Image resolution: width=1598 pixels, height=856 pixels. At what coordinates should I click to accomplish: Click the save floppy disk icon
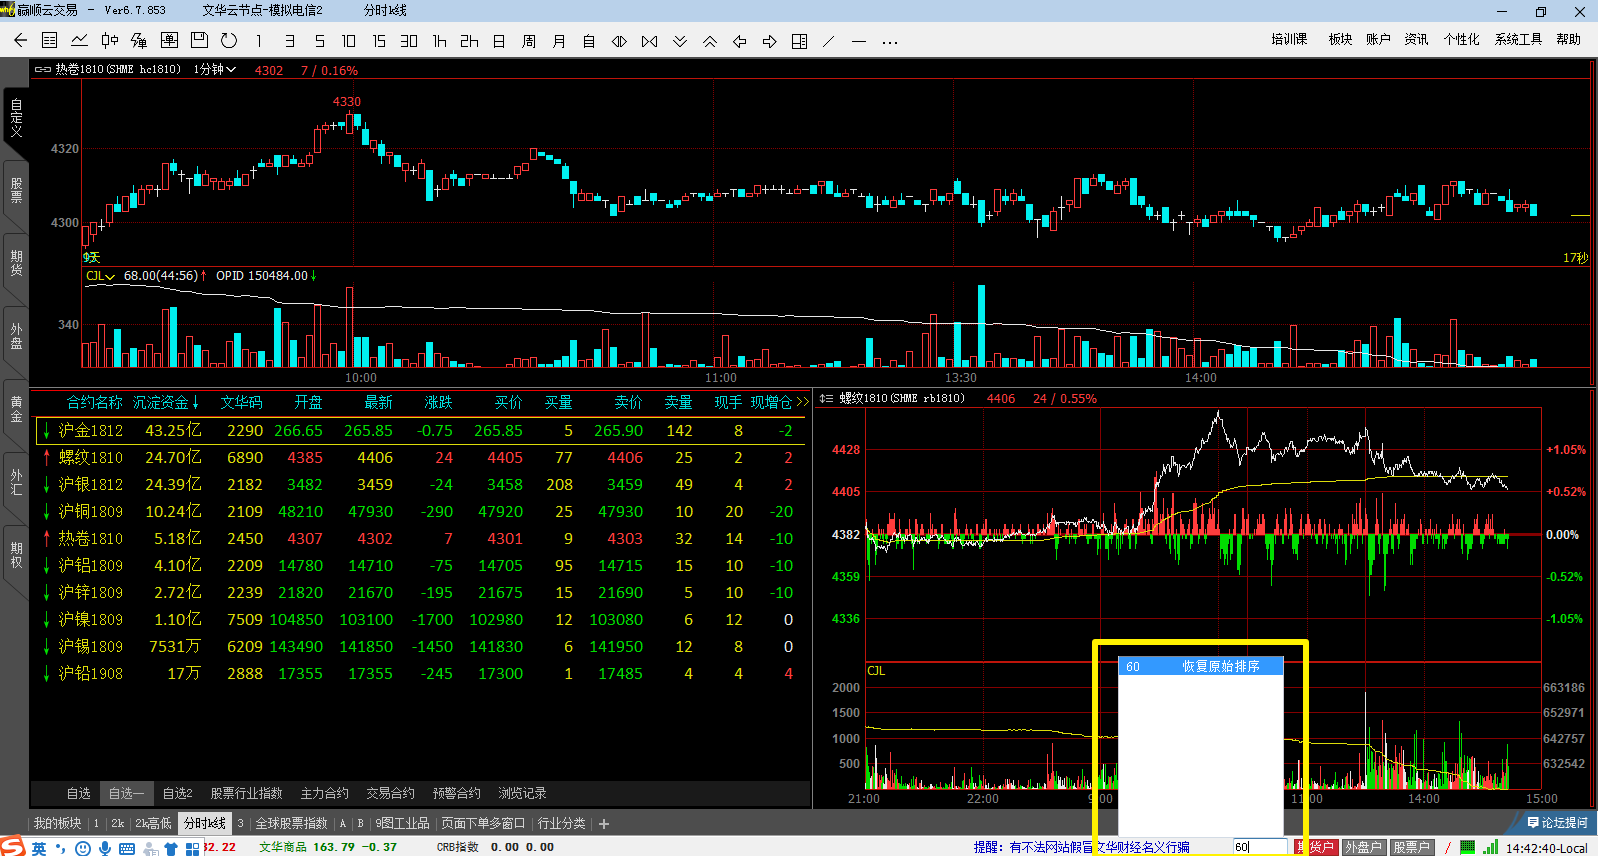199,41
